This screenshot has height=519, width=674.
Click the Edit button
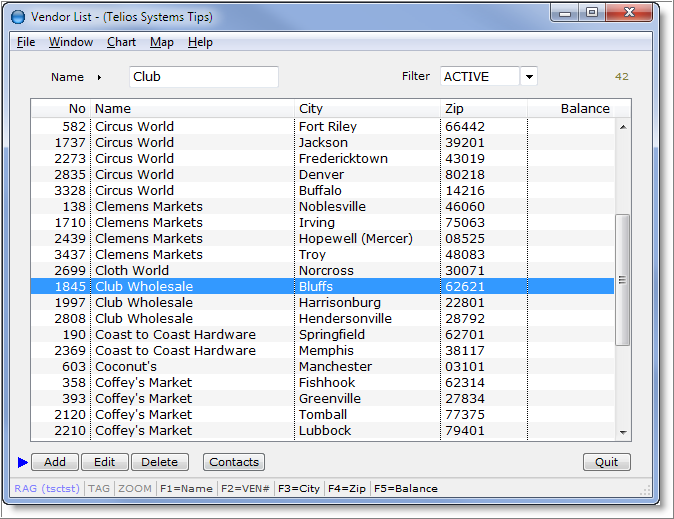[104, 462]
